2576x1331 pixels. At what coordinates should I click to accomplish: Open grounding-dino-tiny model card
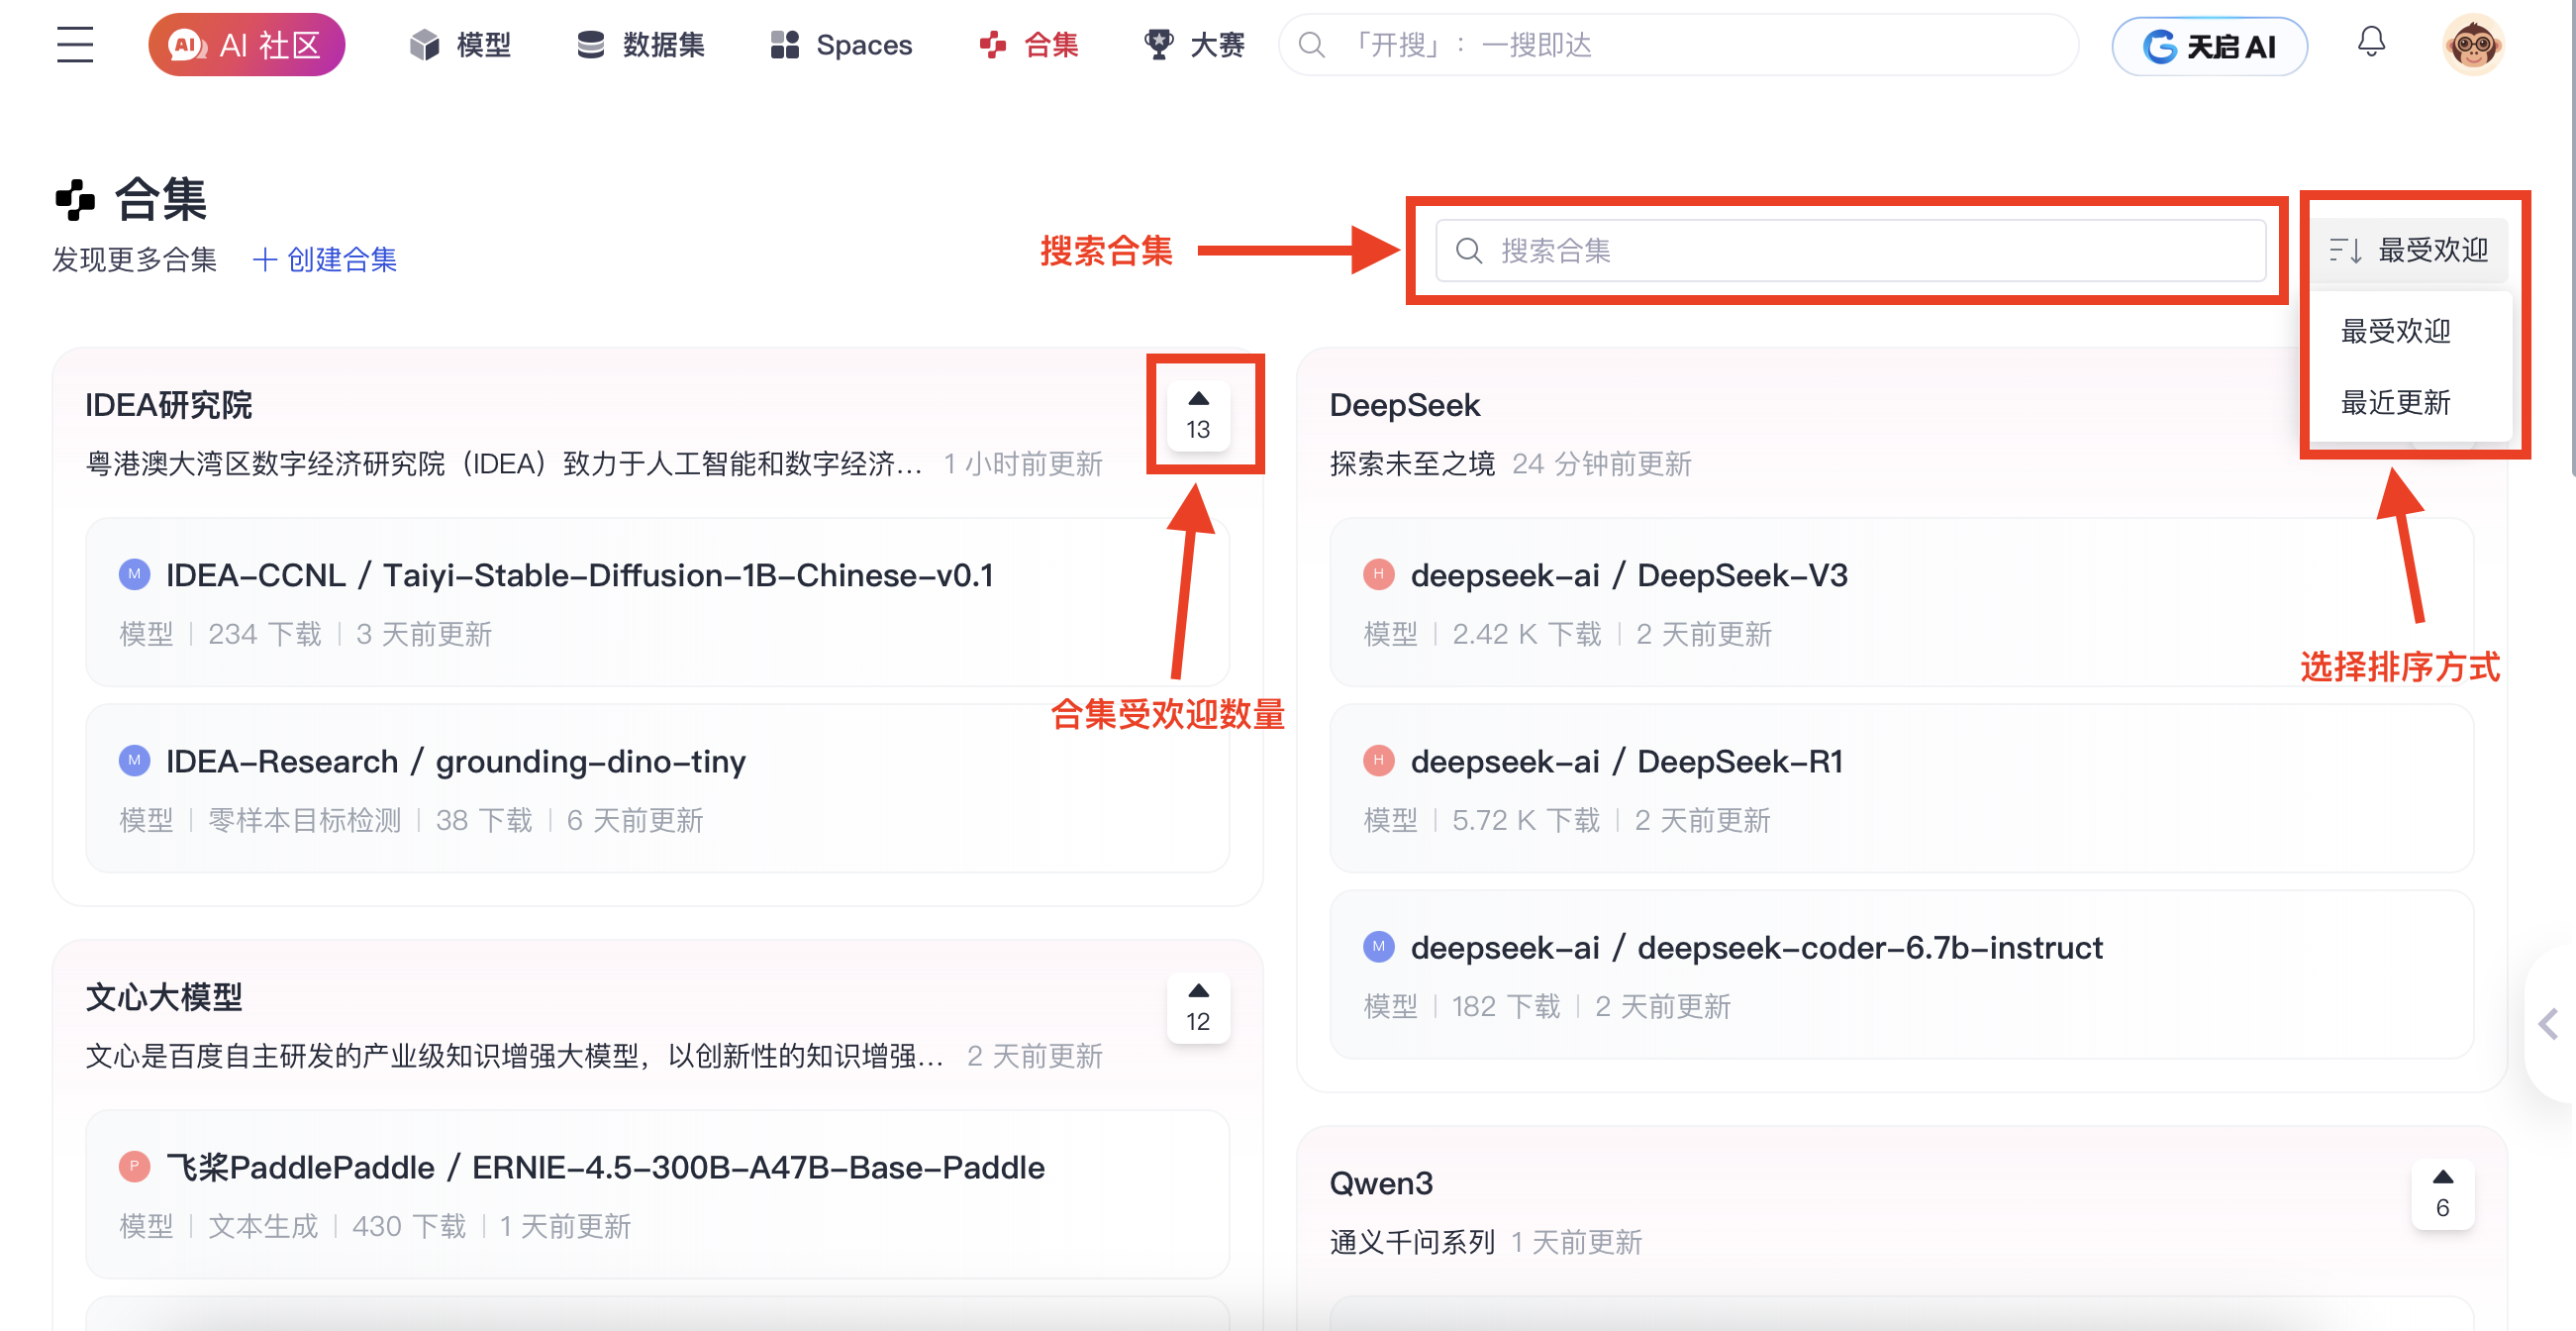[657, 788]
